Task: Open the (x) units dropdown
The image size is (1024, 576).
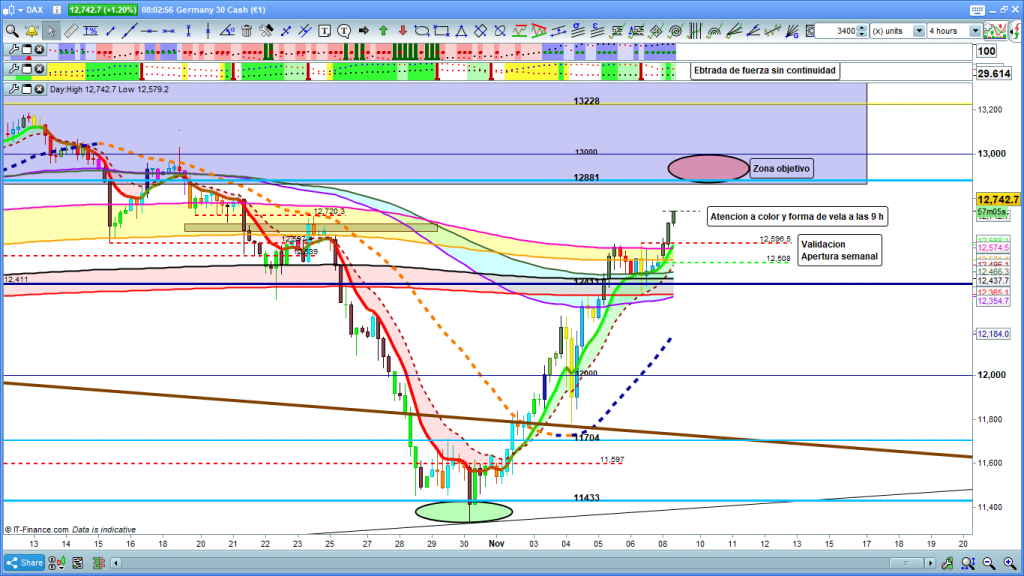Action: [896, 31]
